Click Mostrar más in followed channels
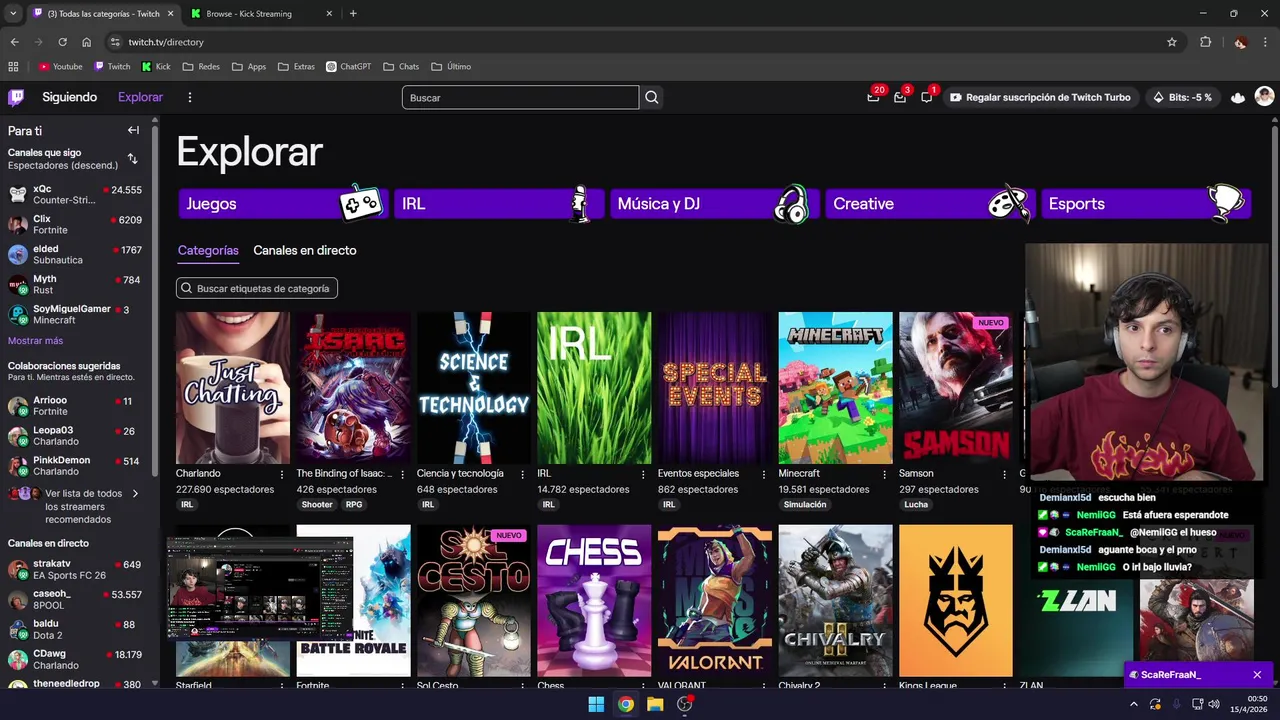 point(36,341)
